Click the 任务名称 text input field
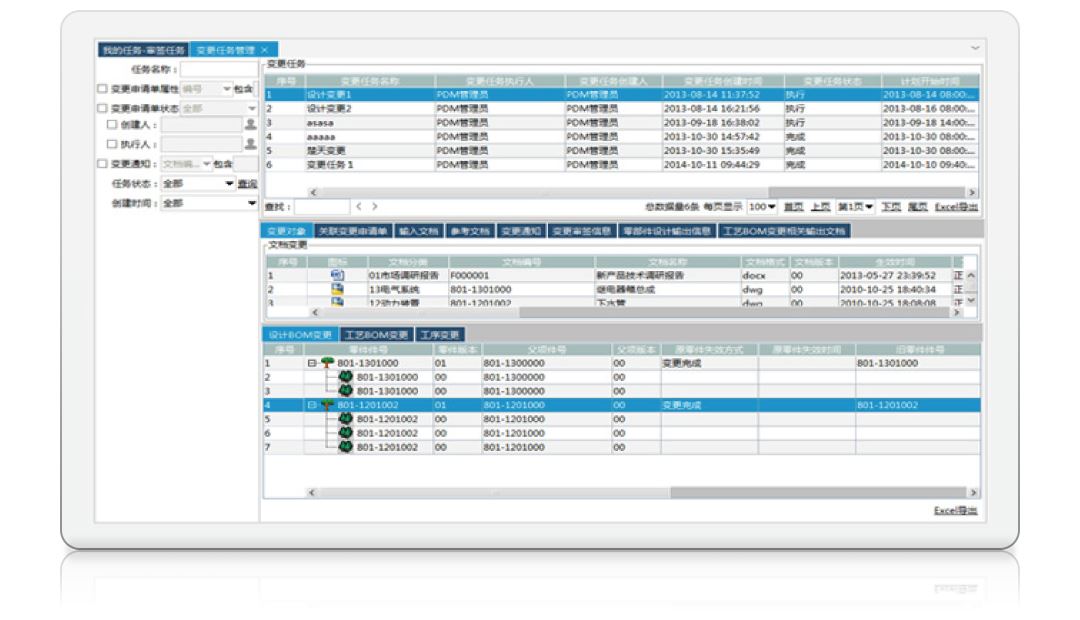The image size is (1080, 620). [x=216, y=70]
